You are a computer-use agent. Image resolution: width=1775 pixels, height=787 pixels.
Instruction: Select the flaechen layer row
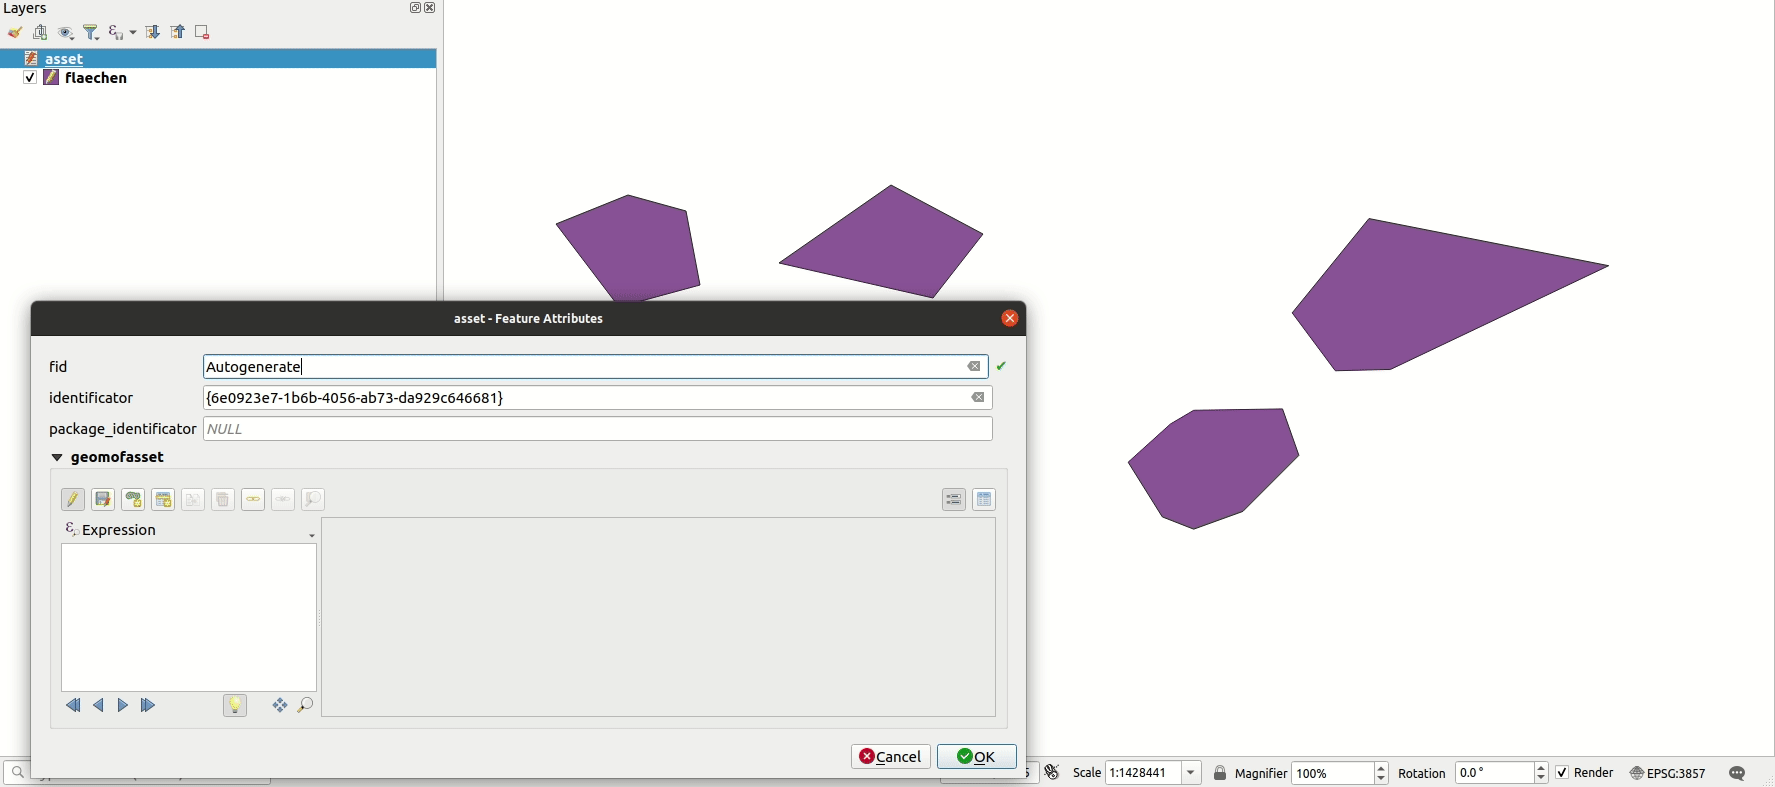click(218, 78)
